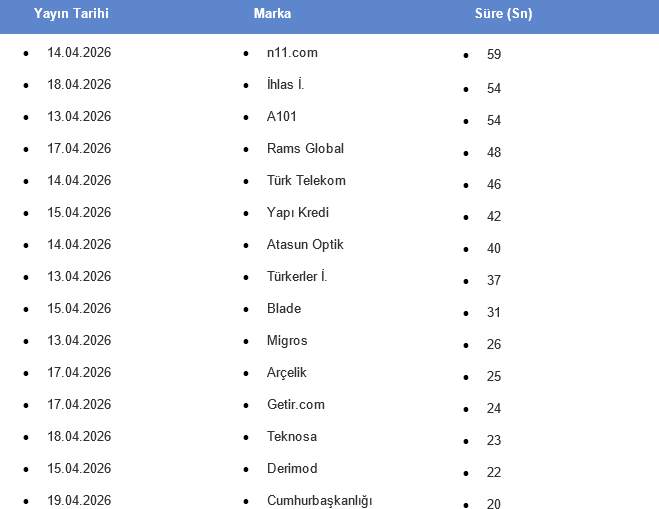Screen dimensions: 659x509
Task: Click the duration value 59
Action: (494, 55)
